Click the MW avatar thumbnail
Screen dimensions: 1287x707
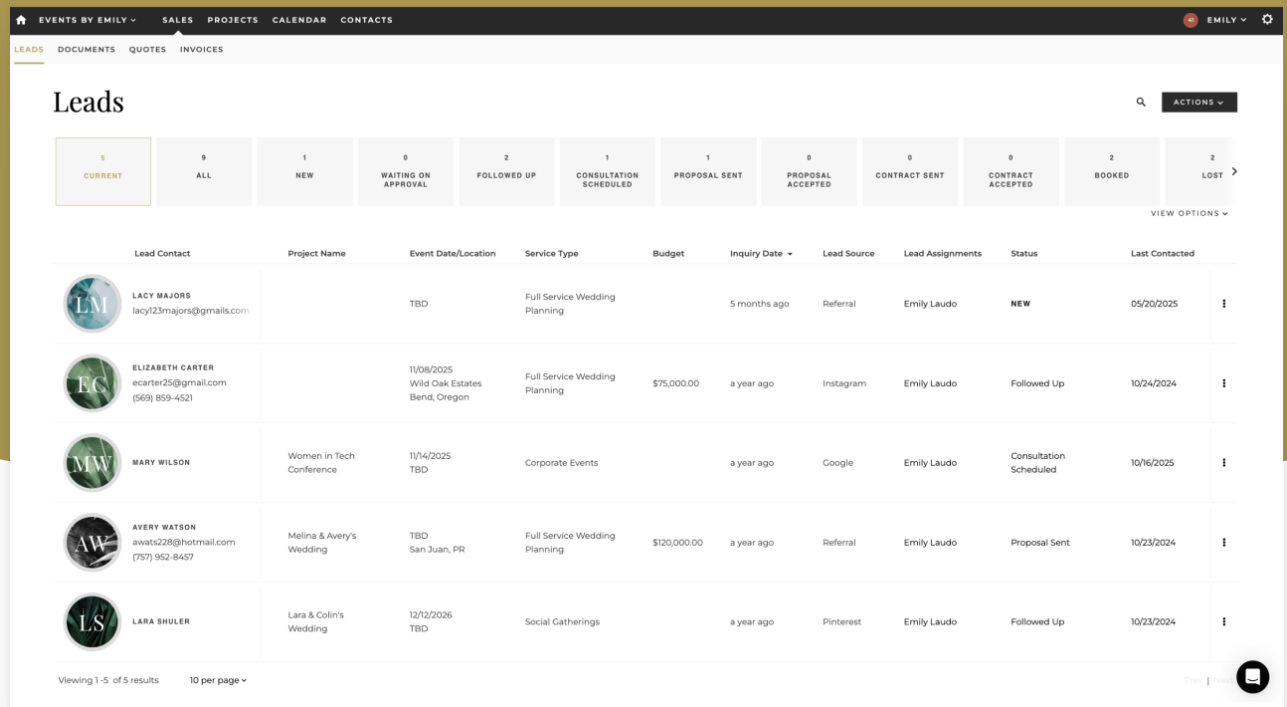tap(92, 463)
